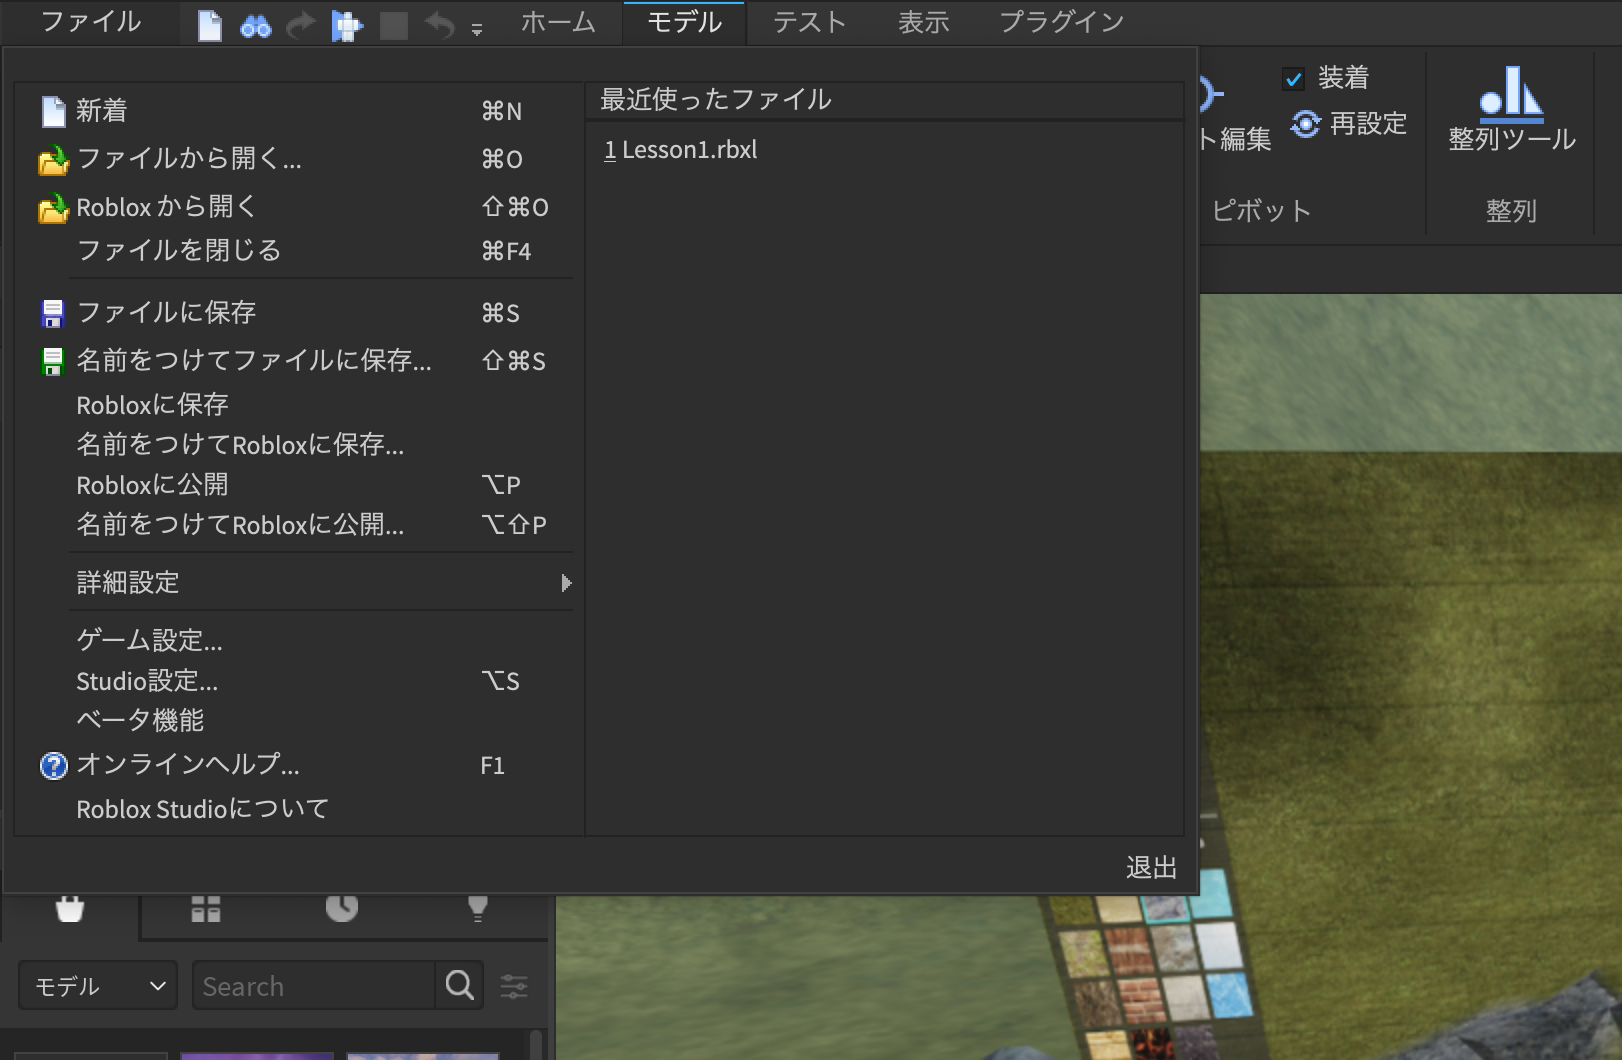
Task: Select ファイルを閉じる
Action: pos(298,251)
